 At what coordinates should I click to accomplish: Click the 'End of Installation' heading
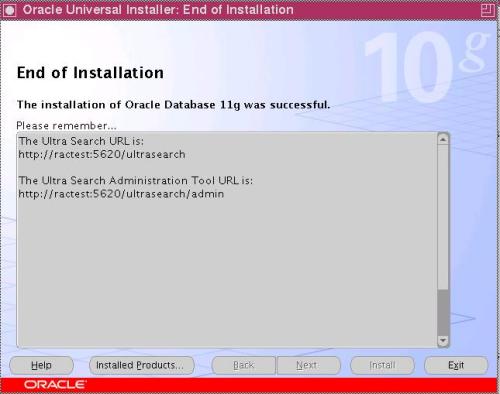[90, 73]
